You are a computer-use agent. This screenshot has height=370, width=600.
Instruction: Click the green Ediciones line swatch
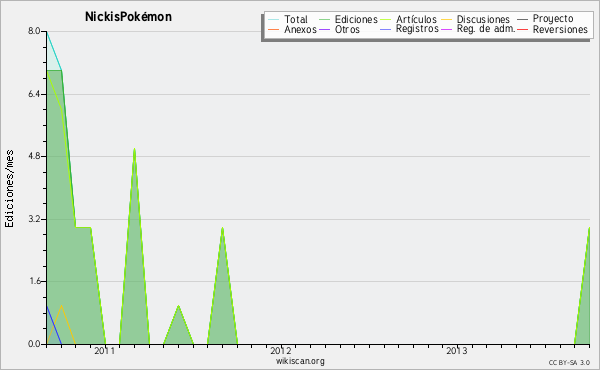tap(324, 20)
